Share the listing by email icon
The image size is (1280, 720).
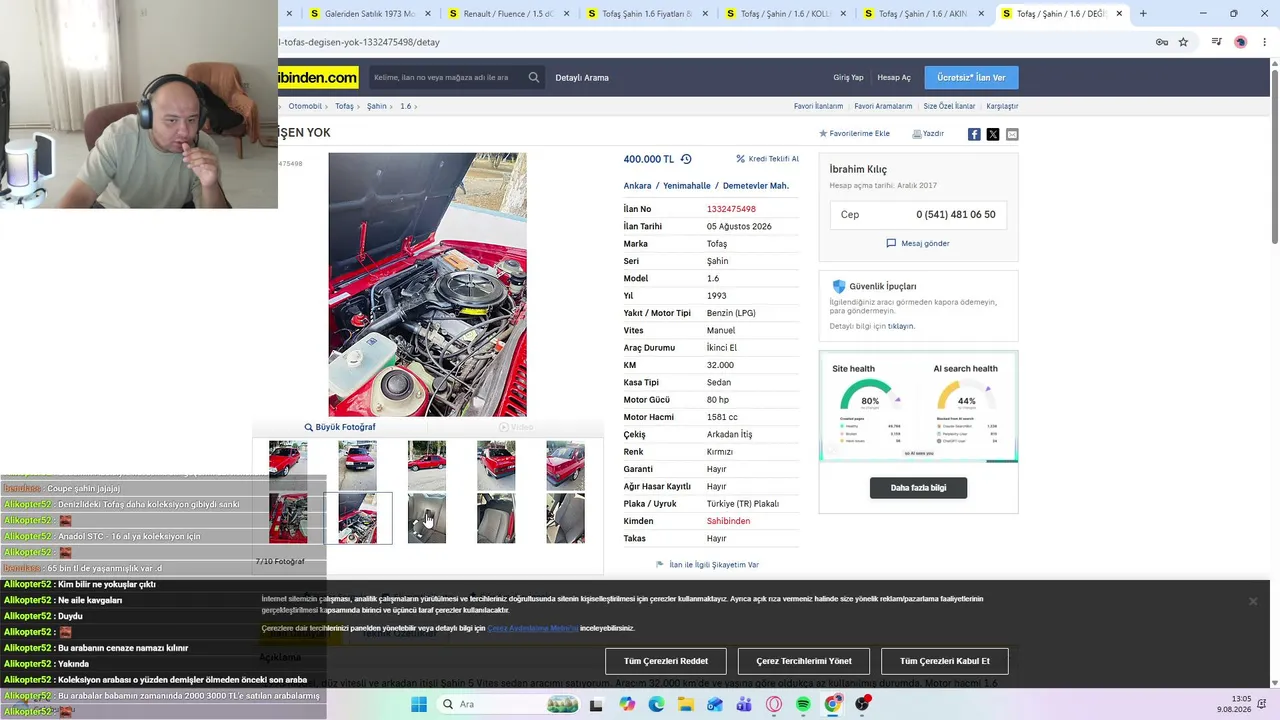point(1012,134)
